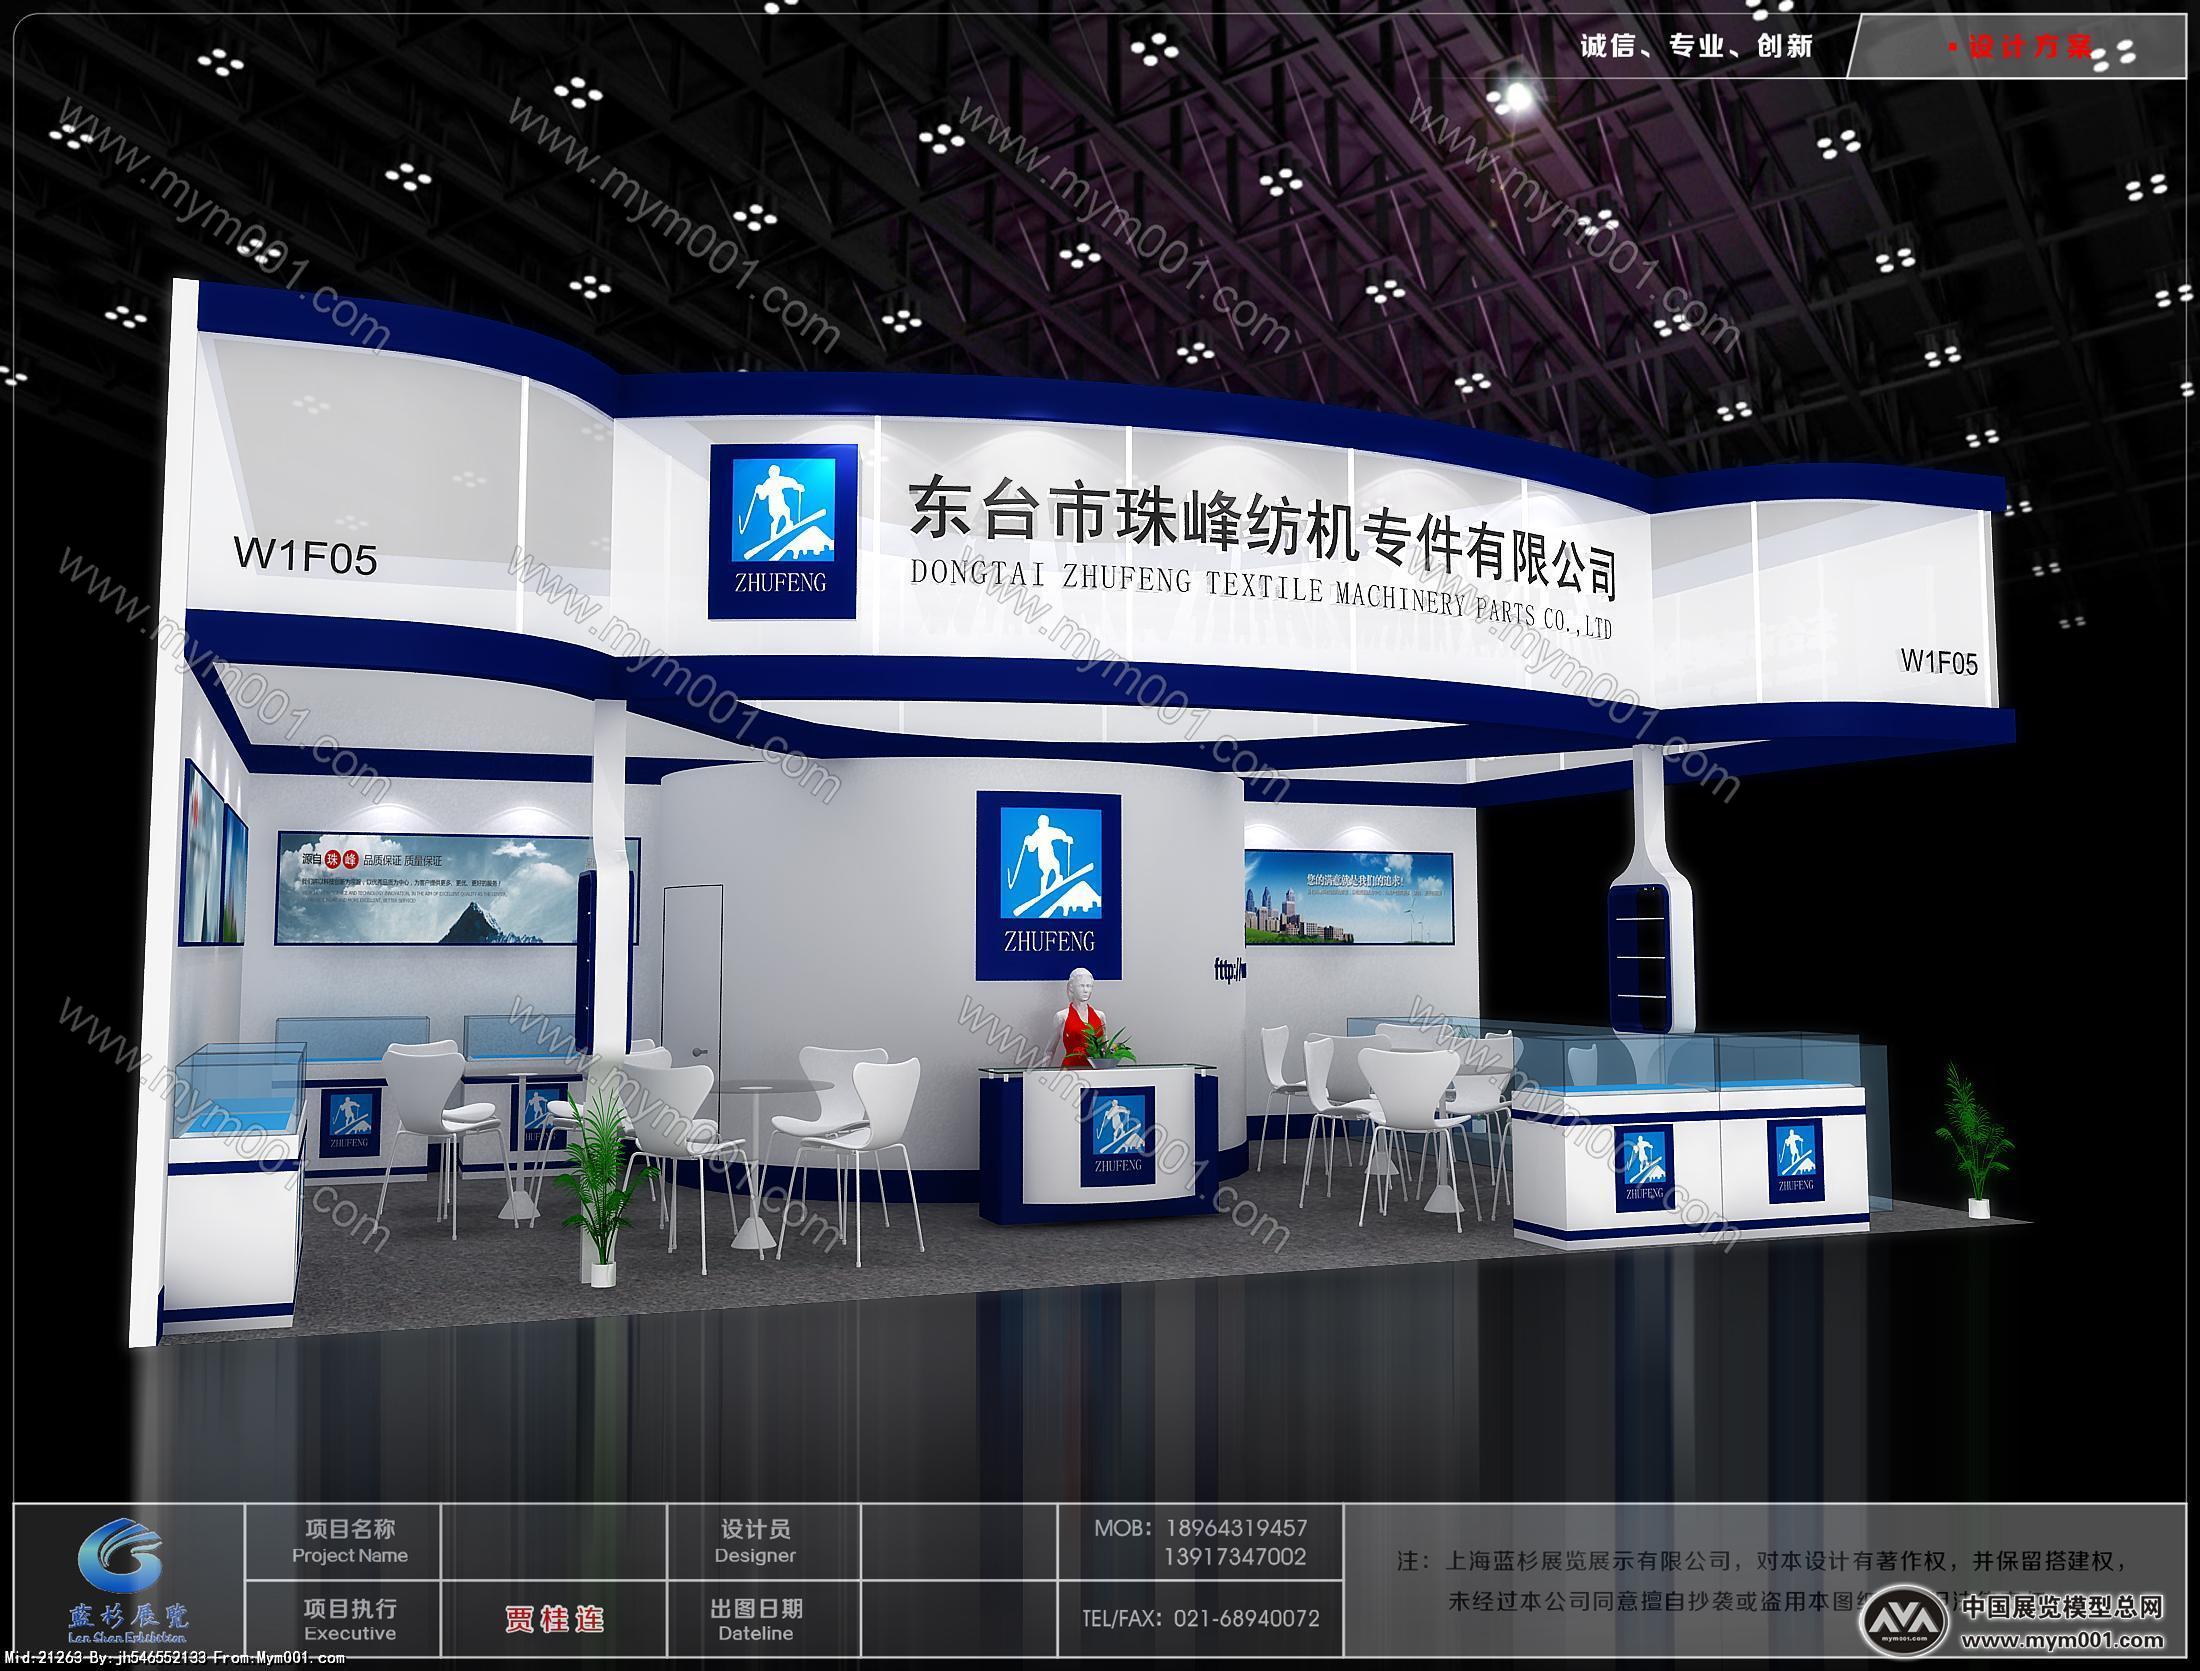Click the mannequin in the red dress
This screenshot has height=1671, width=2200.
[x=1079, y=1017]
